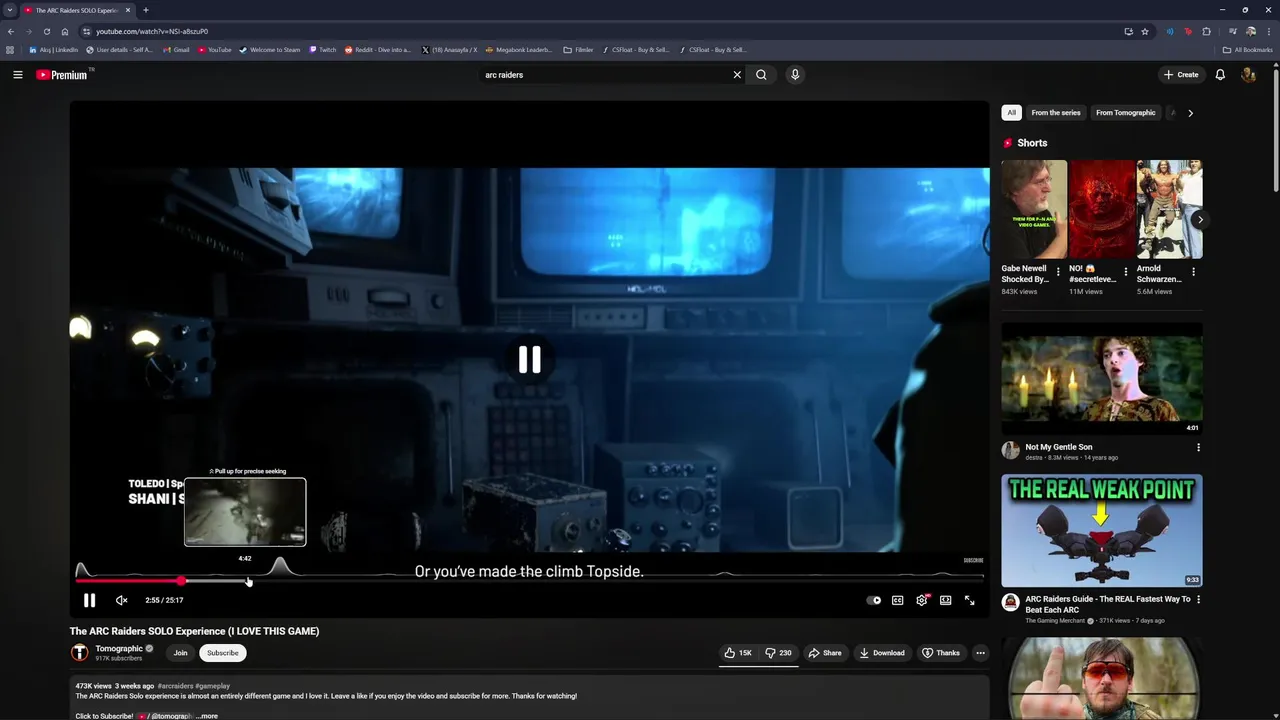Click the red progress scrubber handle
Screen dimensions: 1280x720
tap(181, 580)
